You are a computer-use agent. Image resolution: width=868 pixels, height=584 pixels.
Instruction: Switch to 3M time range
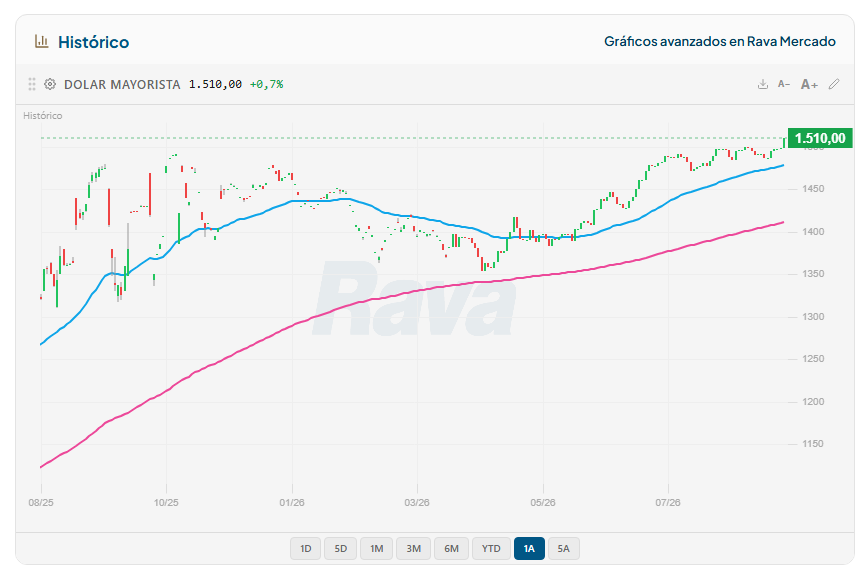(x=414, y=549)
